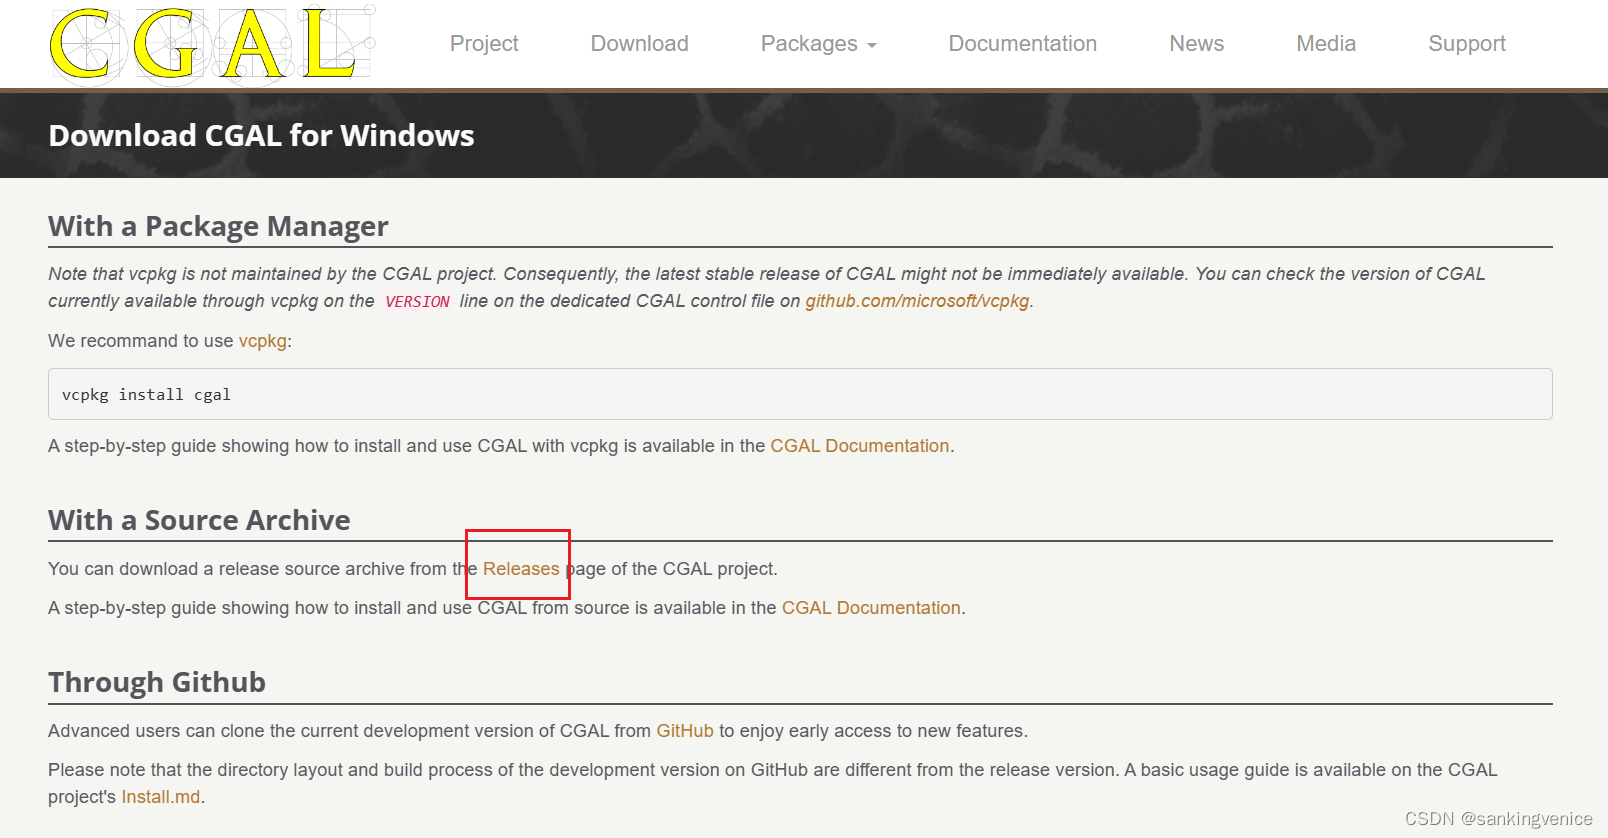This screenshot has width=1608, height=838.
Task: Click the 'With a Source Archive' heading
Action: [x=199, y=520]
